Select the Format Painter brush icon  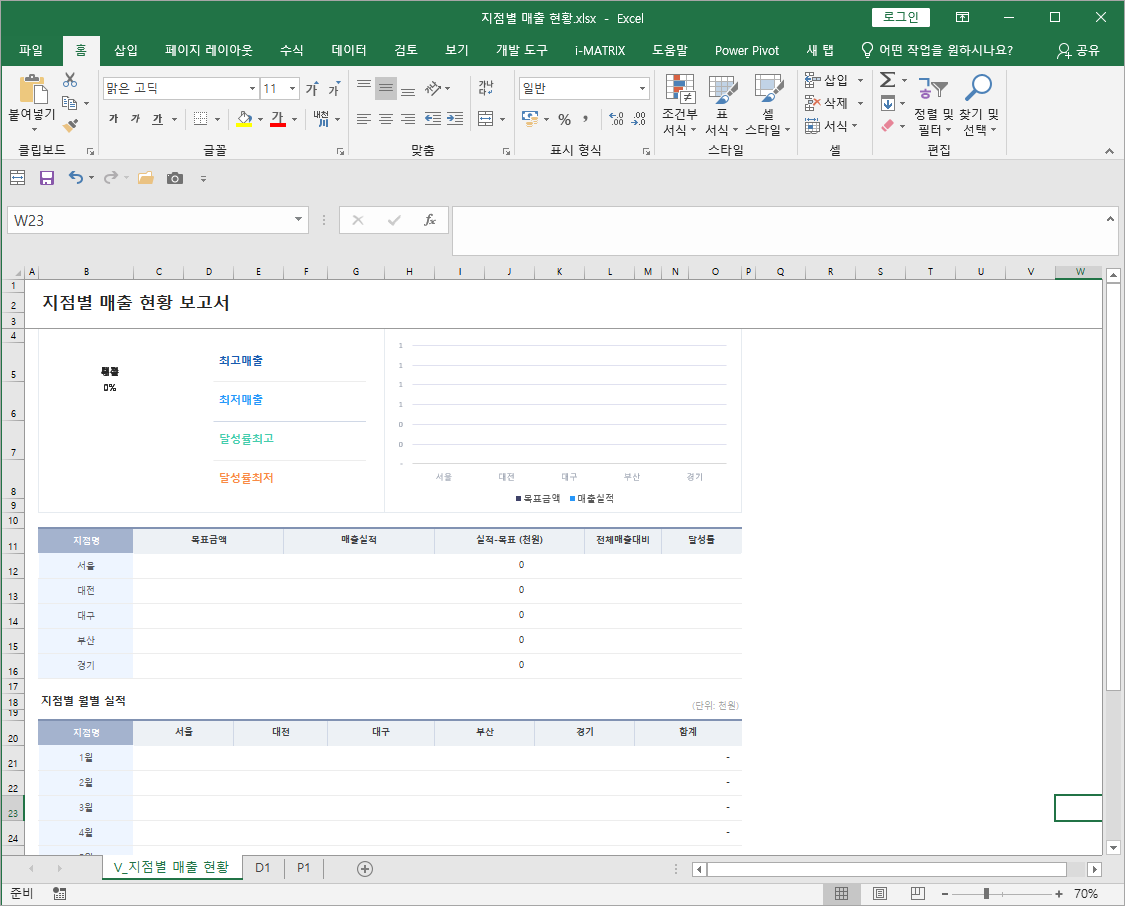[70, 126]
